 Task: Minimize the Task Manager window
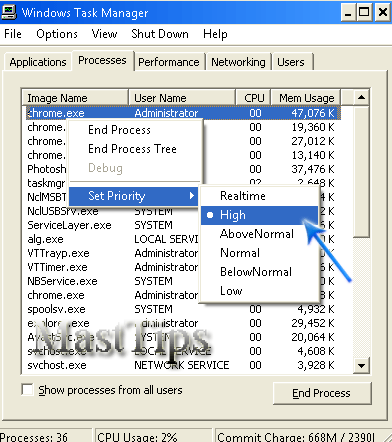click(x=348, y=12)
